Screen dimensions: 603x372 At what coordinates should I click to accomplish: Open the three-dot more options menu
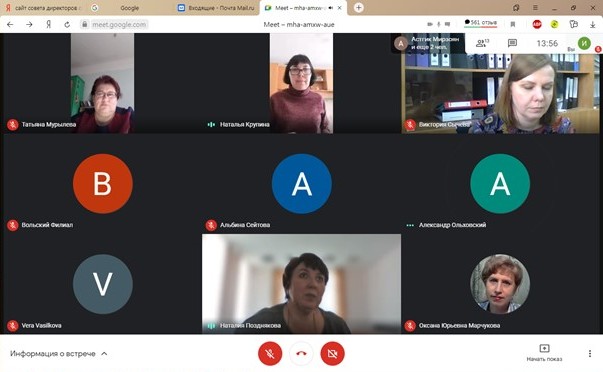[590, 353]
